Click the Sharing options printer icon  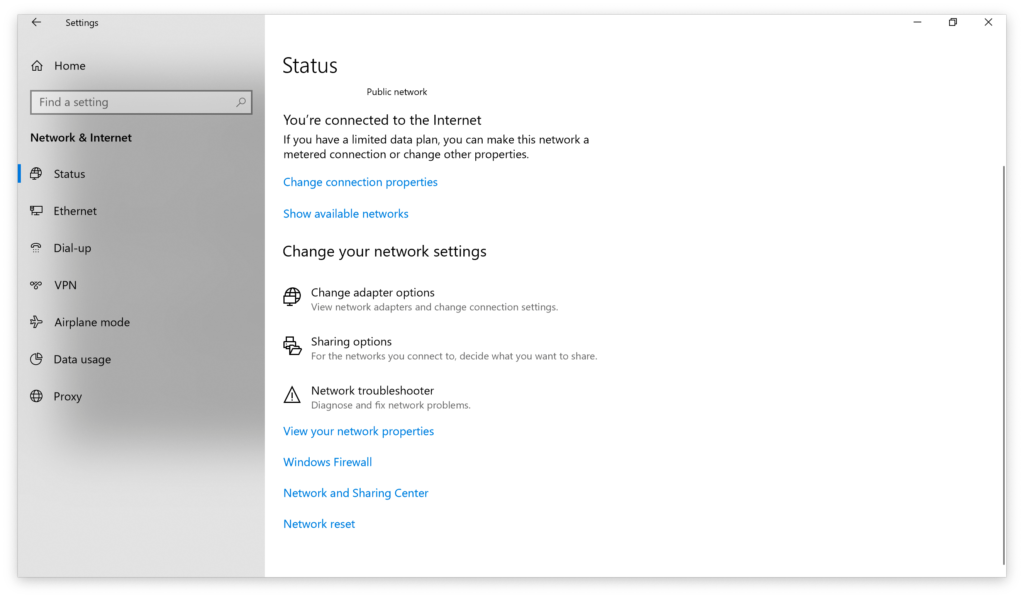coord(292,346)
